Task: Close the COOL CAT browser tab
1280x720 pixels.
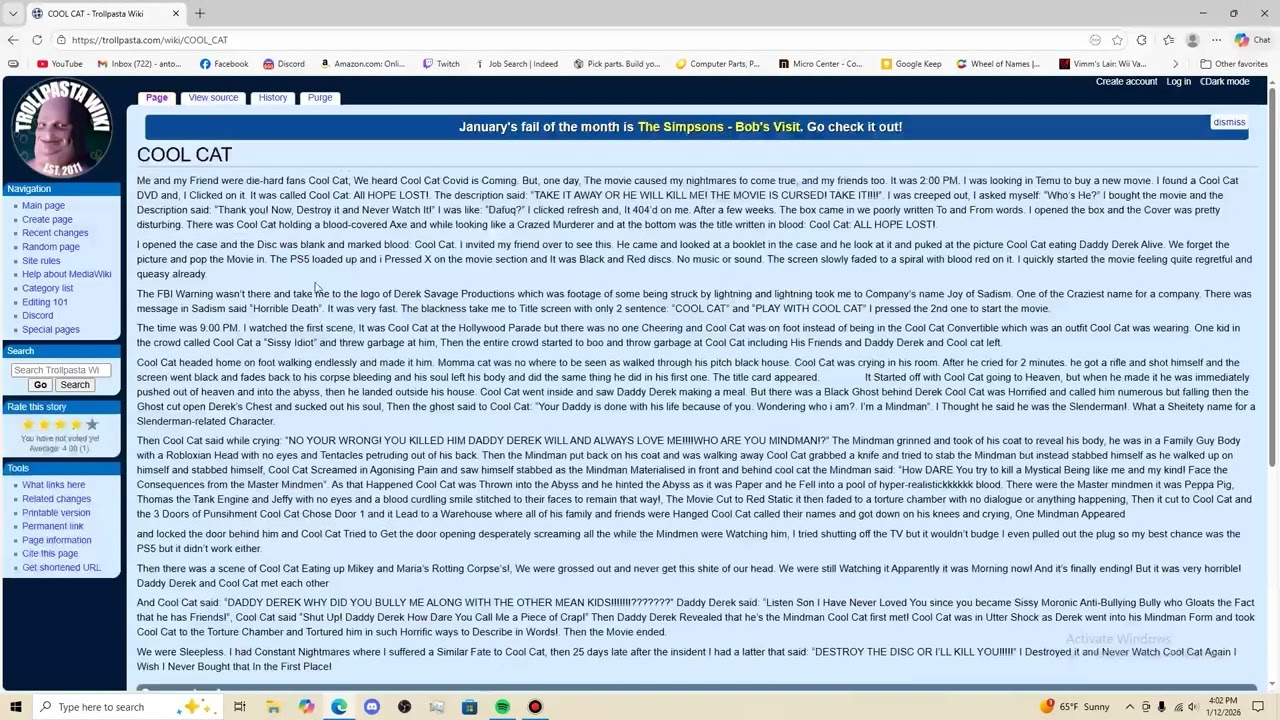Action: (176, 13)
